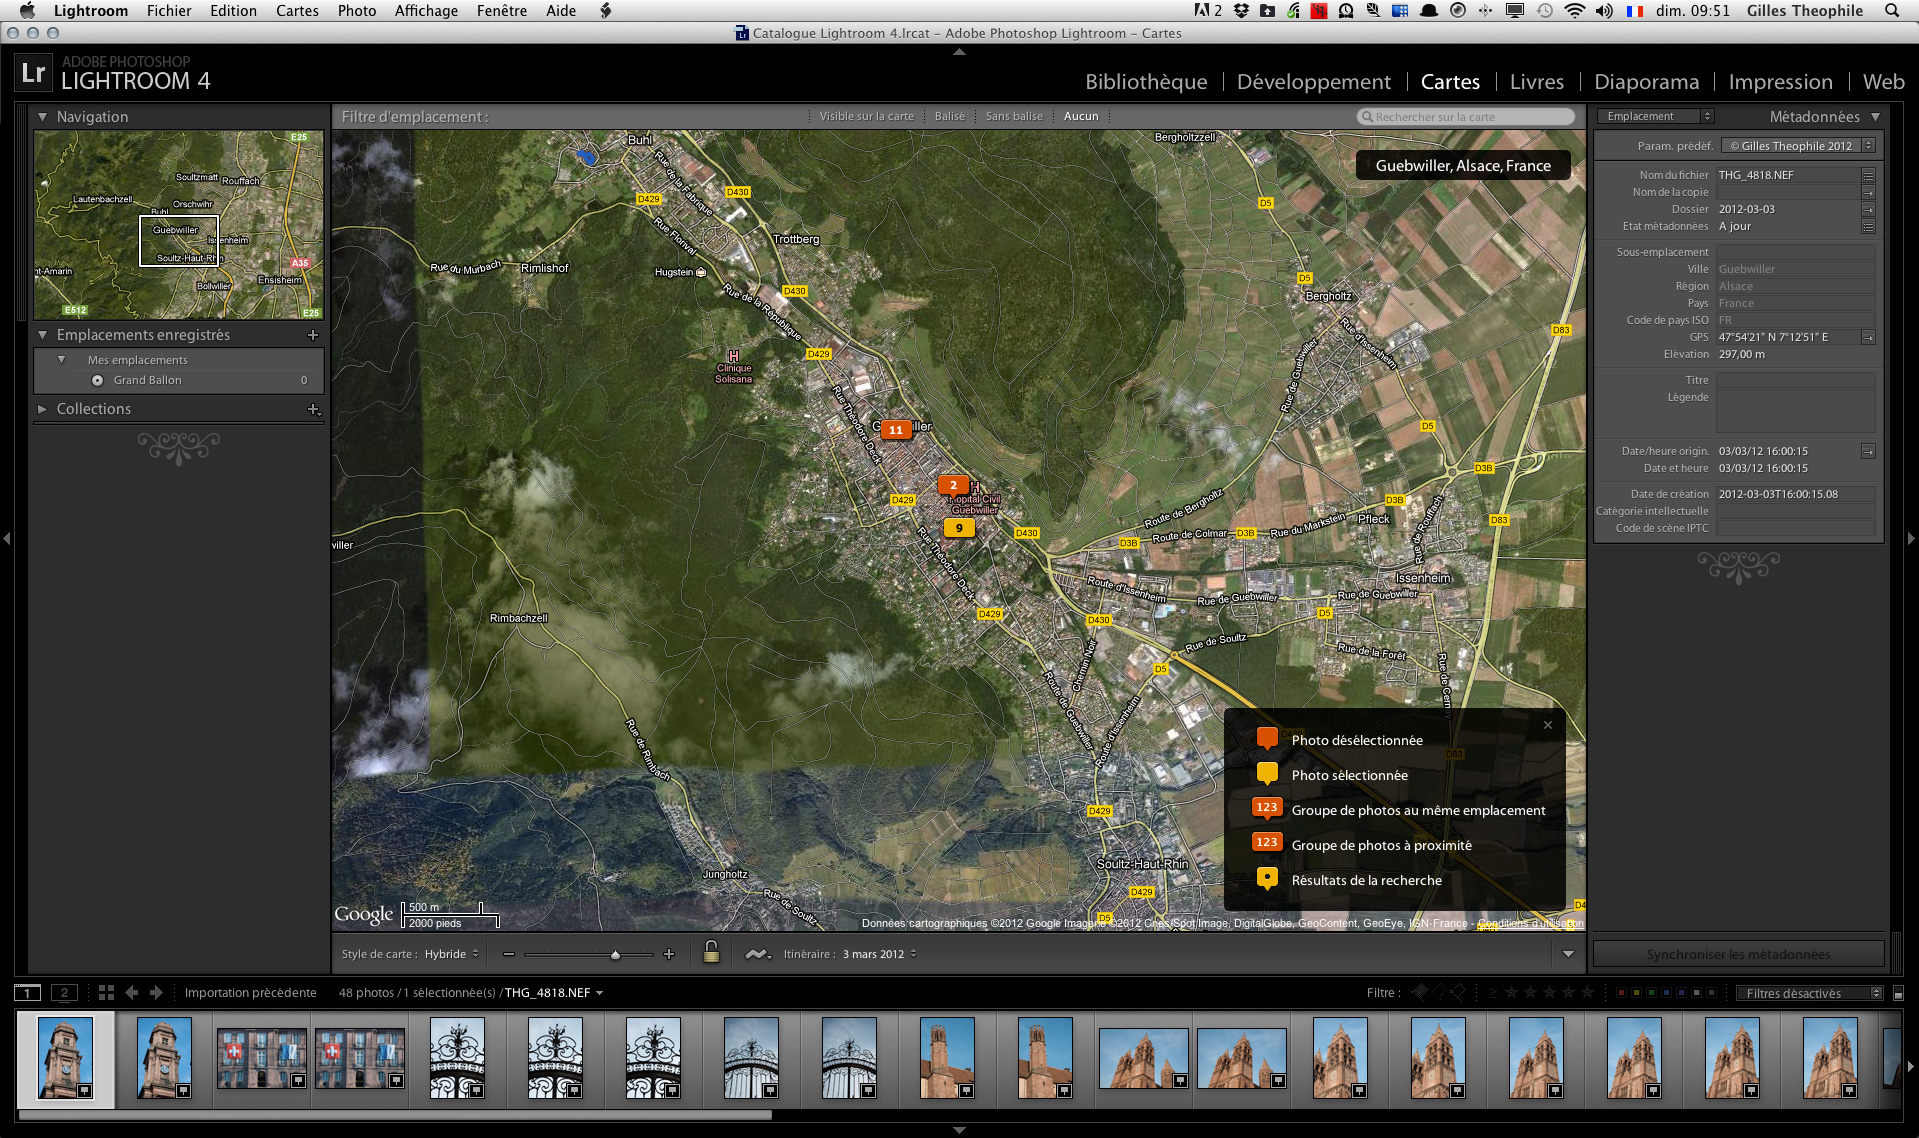This screenshot has width=1919, height=1138.
Task: Toggle the green color label filter
Action: pyautogui.click(x=1651, y=993)
